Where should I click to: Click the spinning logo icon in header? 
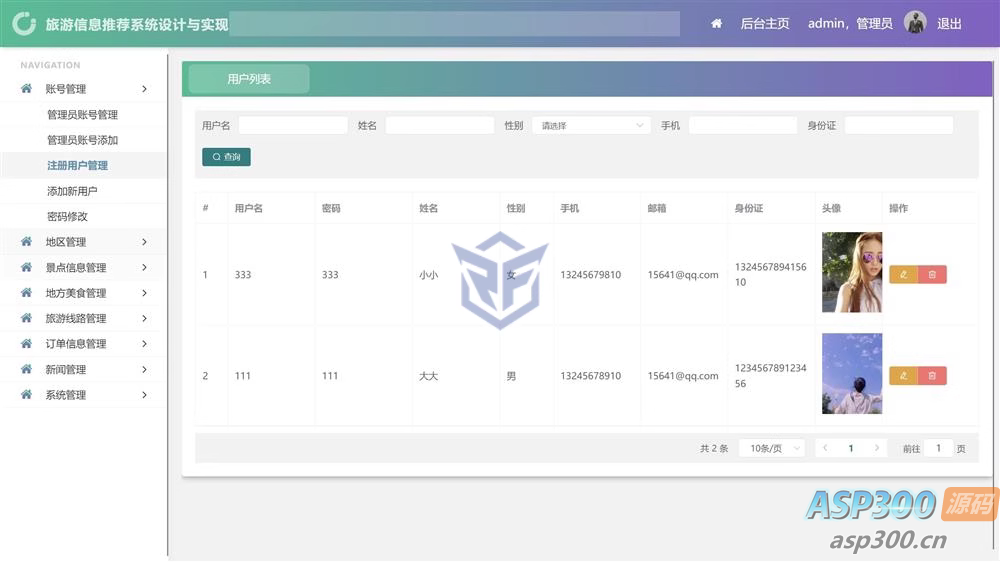24,24
